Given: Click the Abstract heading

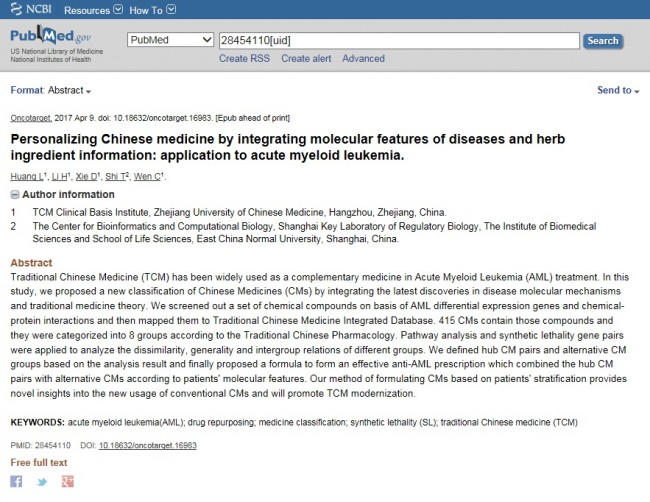Looking at the screenshot, I should [x=31, y=262].
